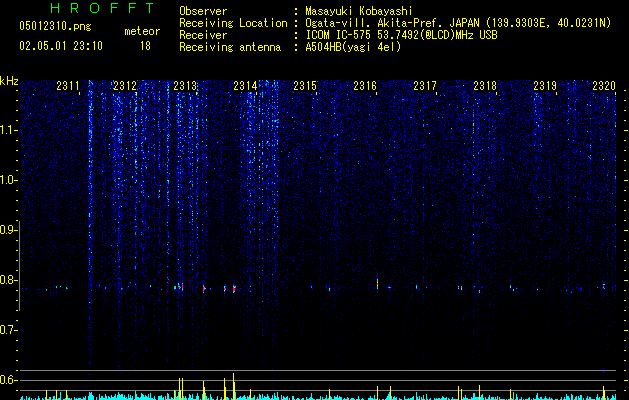629x400 pixels.
Task: Click the Observer field label
Action: [203, 11]
